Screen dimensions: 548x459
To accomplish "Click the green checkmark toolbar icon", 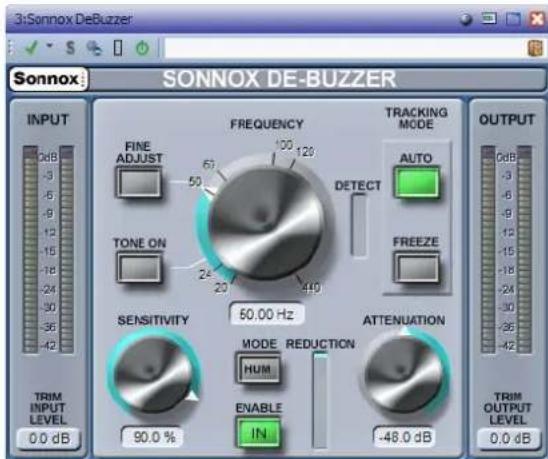I will click(x=31, y=48).
